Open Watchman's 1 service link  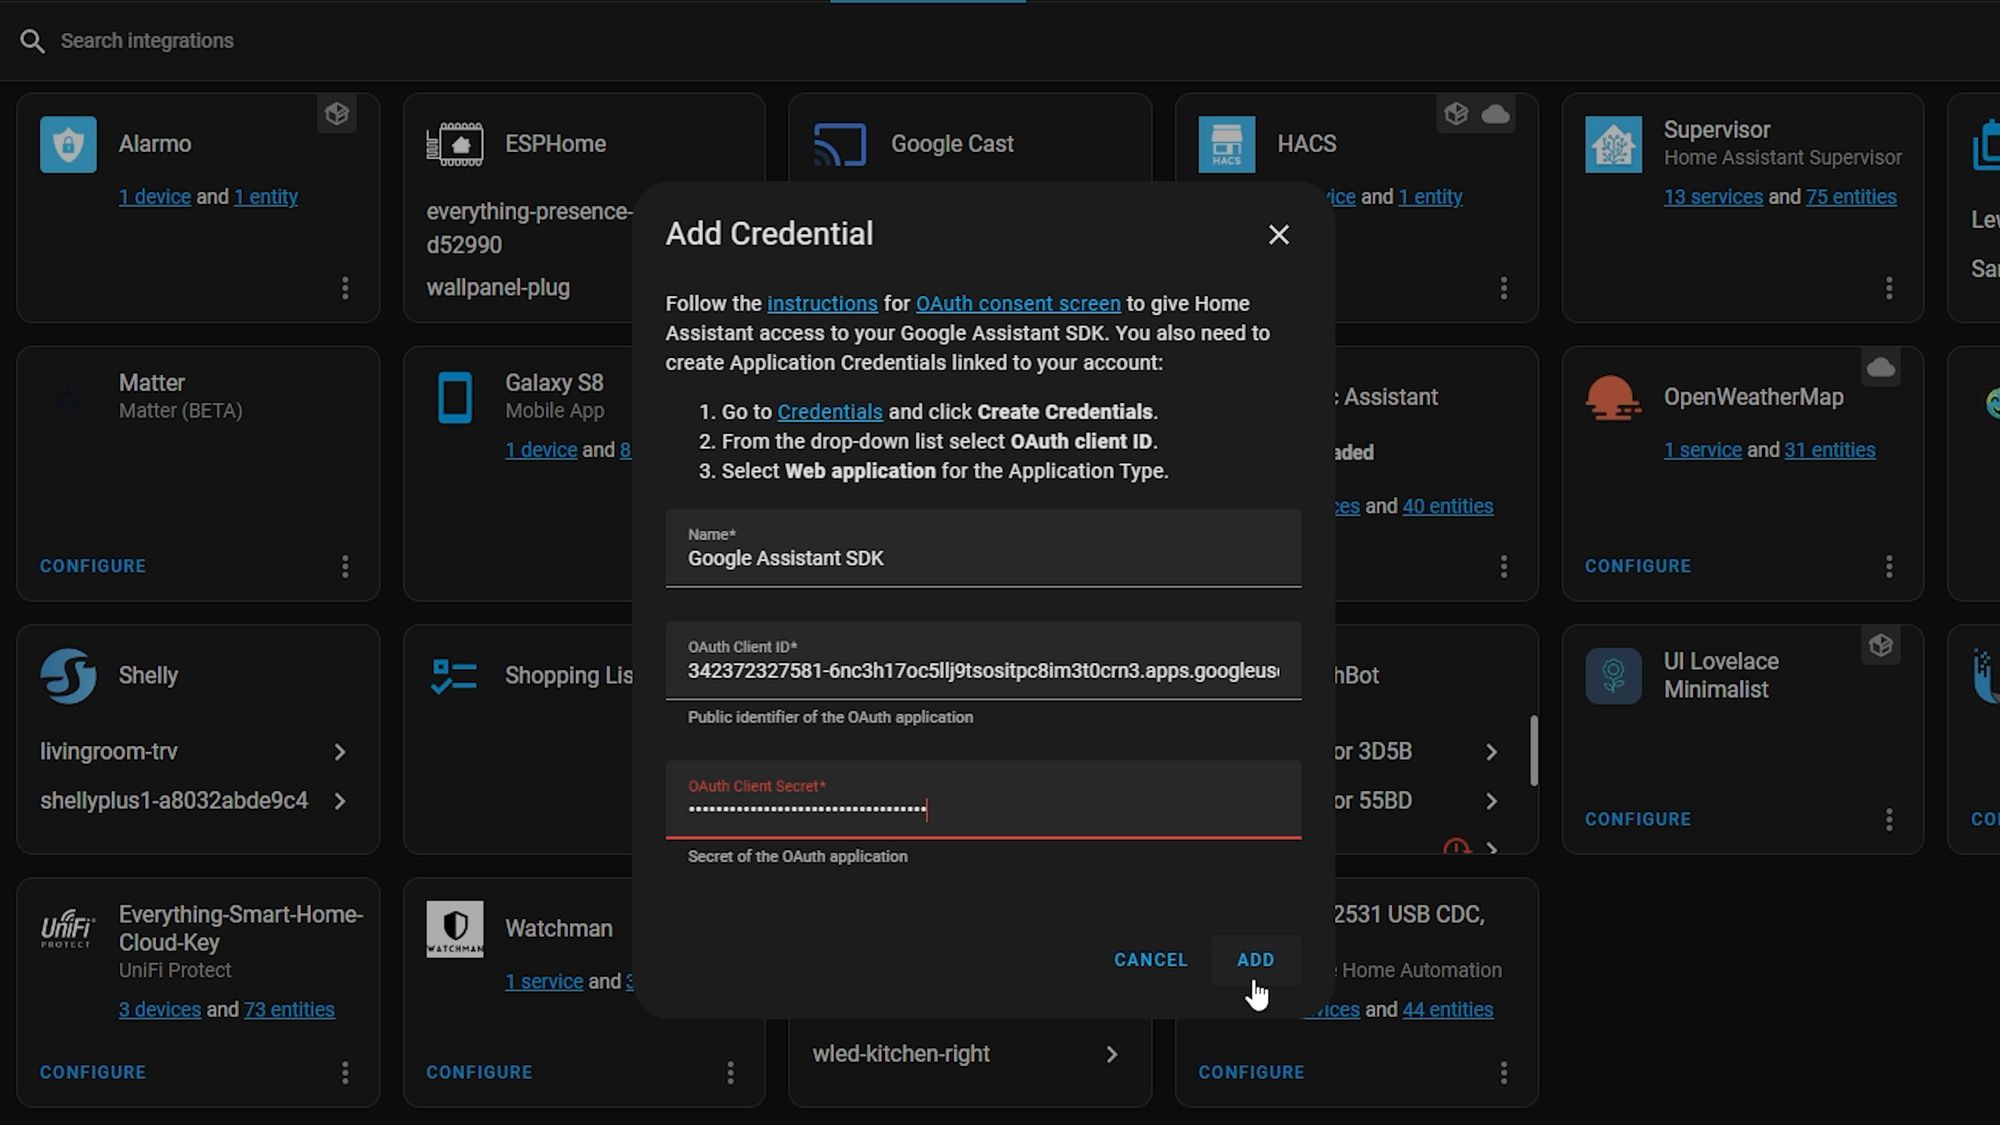544,982
